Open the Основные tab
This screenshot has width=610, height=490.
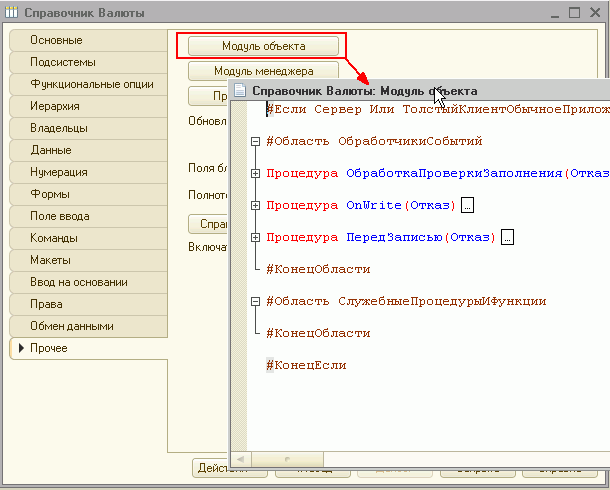tap(89, 40)
